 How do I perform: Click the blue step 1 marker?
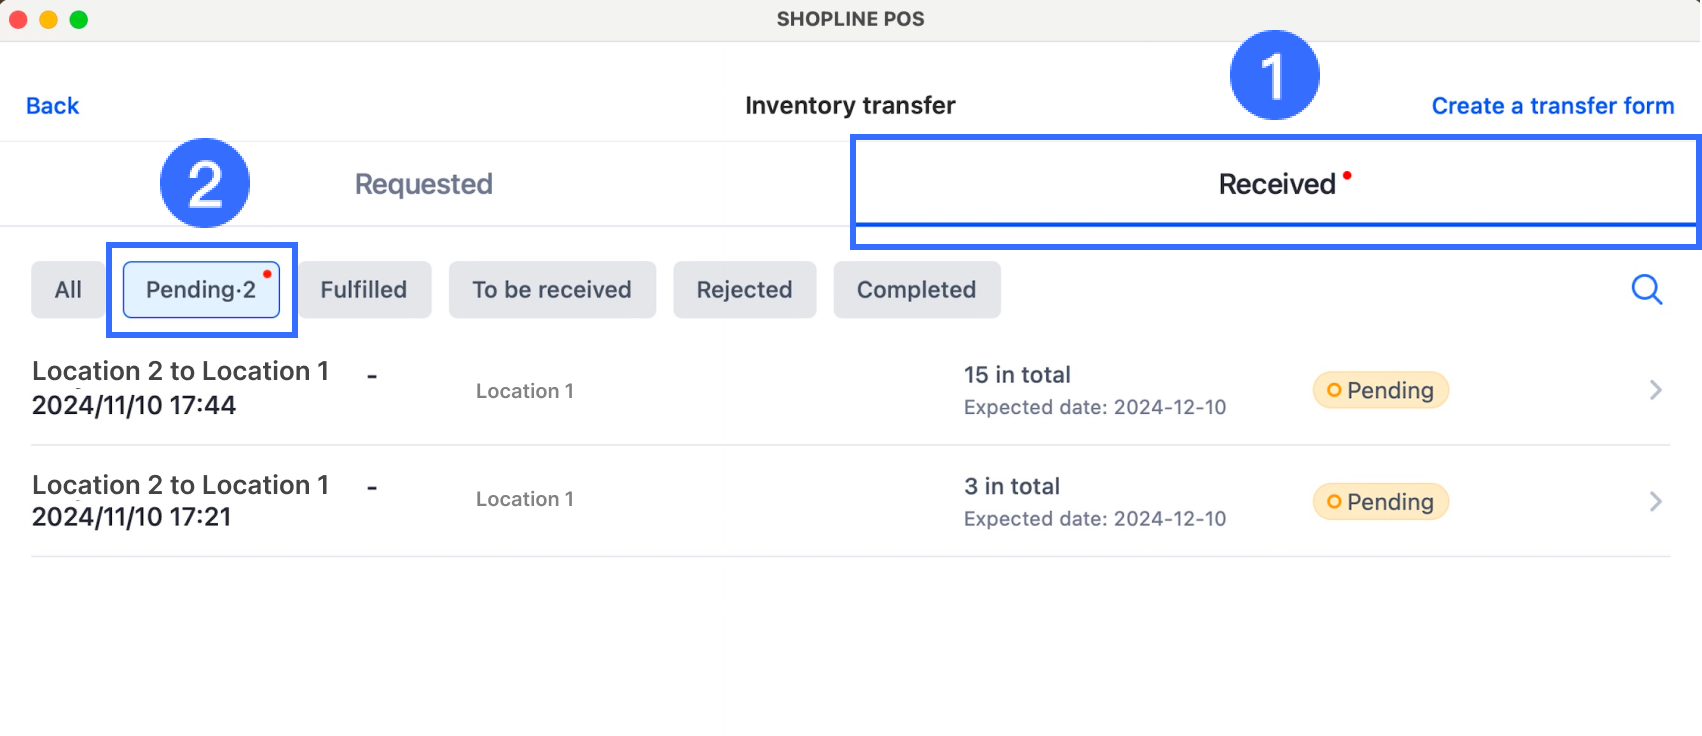click(1274, 75)
